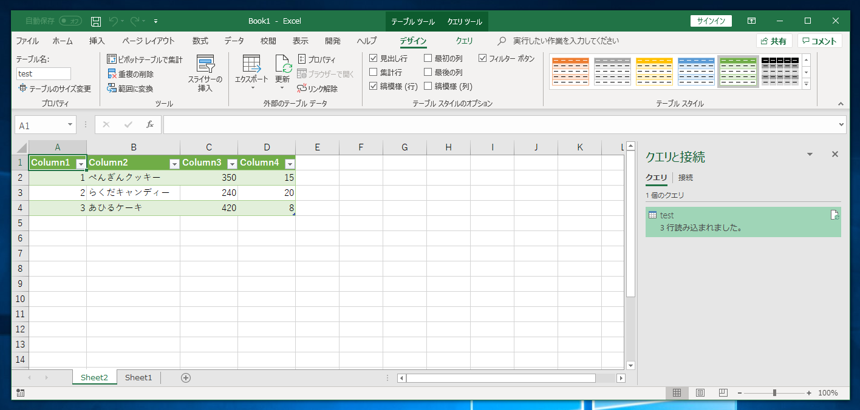This screenshot has width=860, height=410.
Task: Switch to Sheet1 tab
Action: (138, 377)
